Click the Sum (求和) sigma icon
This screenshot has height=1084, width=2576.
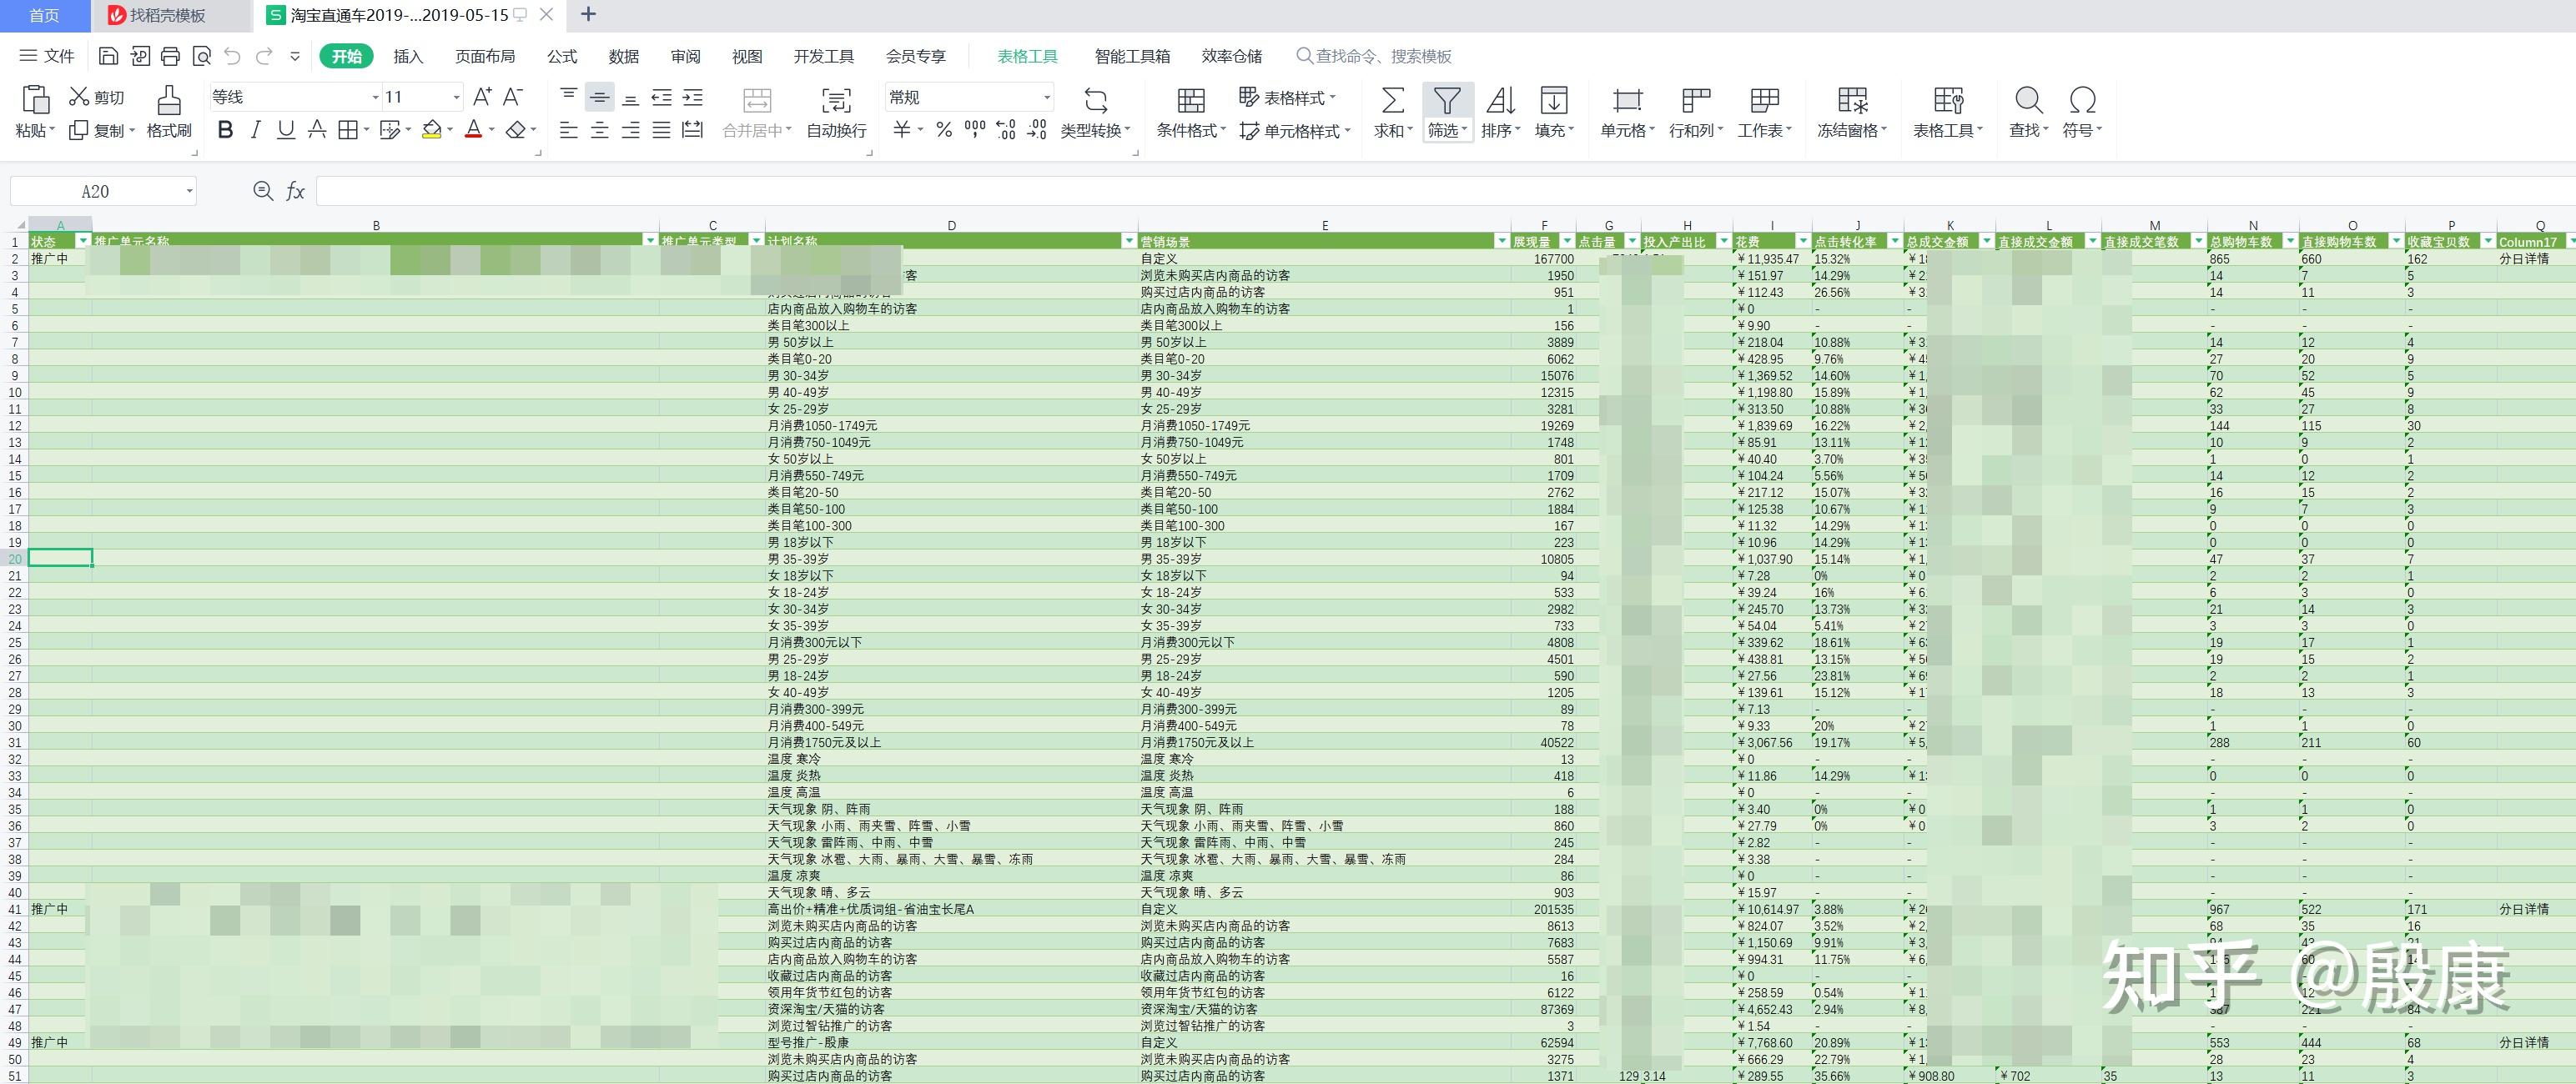[x=1392, y=100]
